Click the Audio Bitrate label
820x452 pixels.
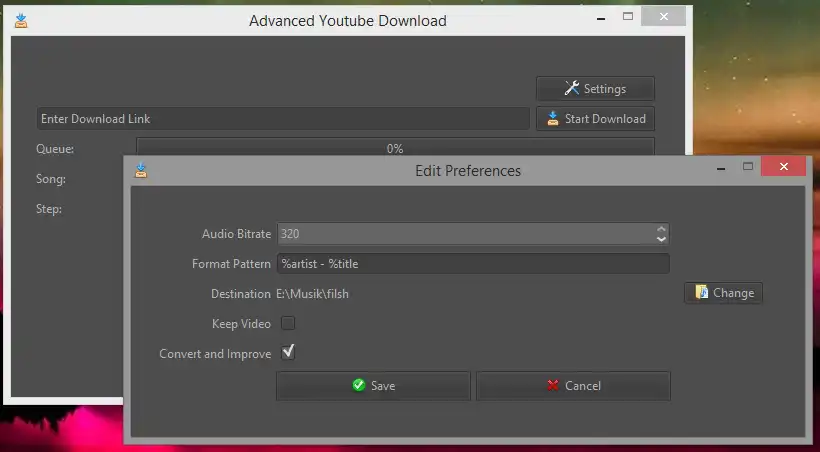(x=236, y=234)
